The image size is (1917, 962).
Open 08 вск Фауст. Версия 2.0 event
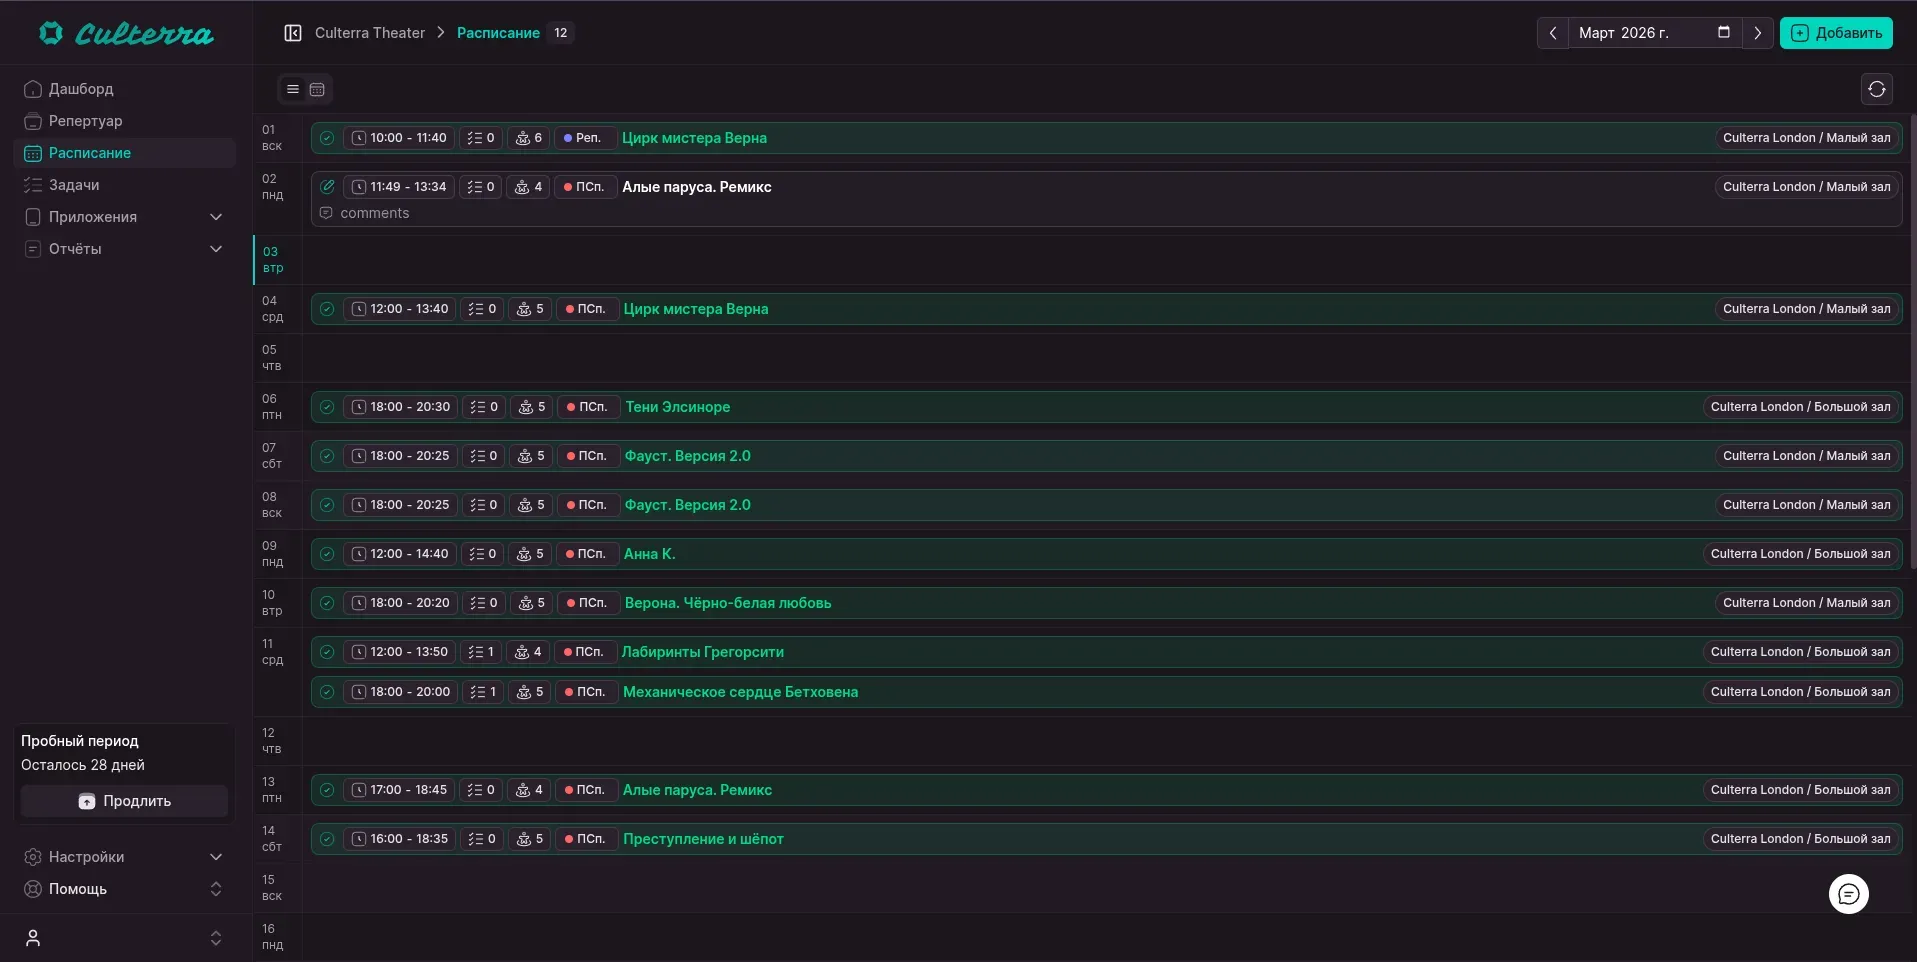click(688, 505)
